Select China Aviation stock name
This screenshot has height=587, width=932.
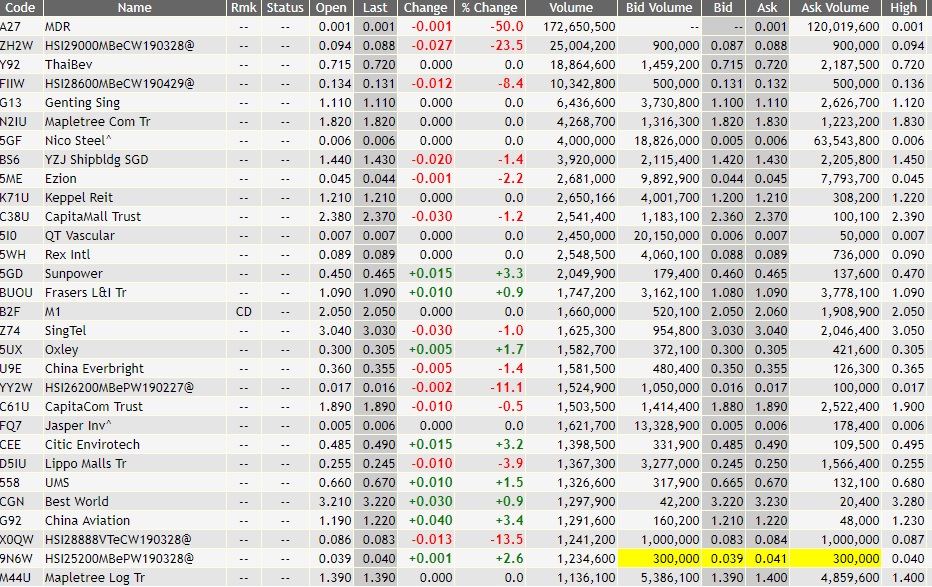(x=87, y=521)
